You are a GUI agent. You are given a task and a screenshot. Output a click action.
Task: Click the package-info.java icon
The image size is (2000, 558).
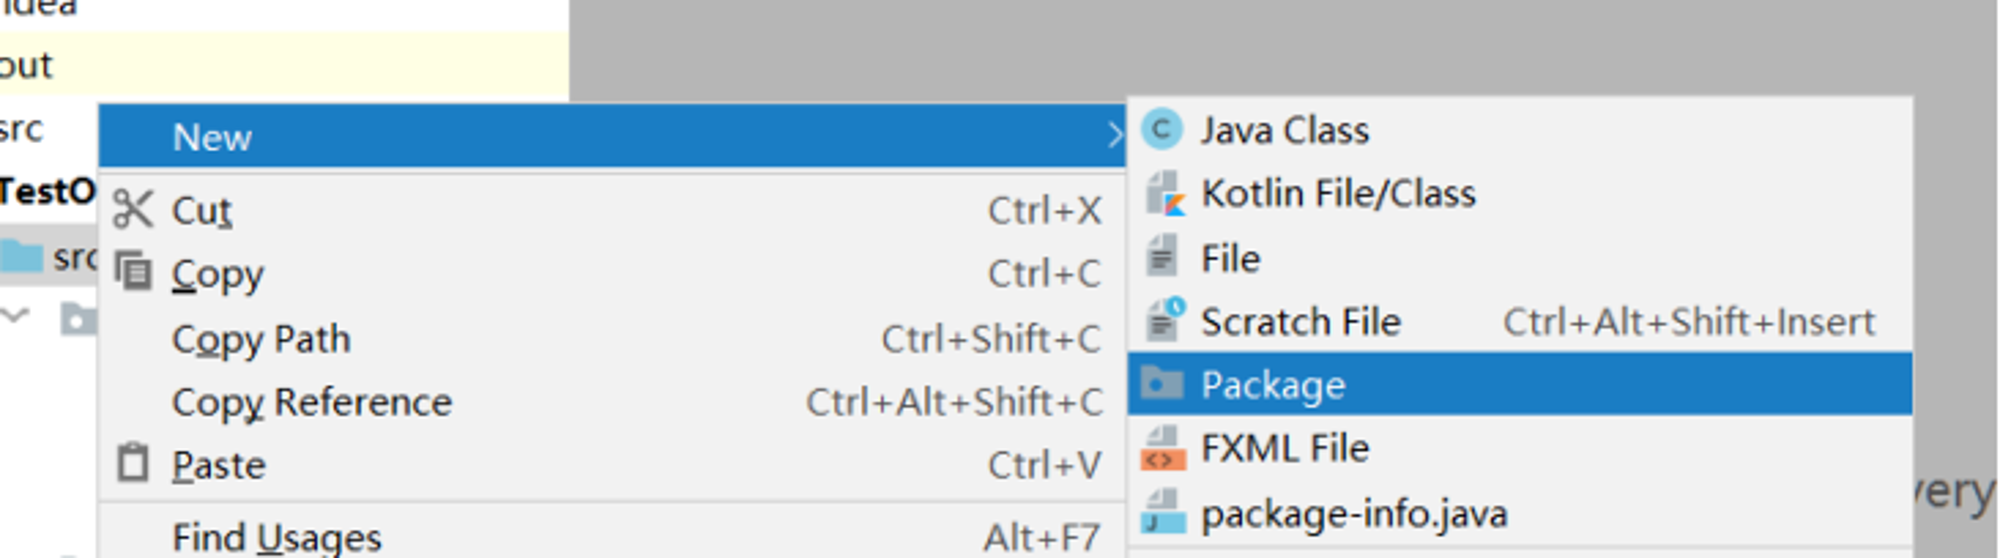pyautogui.click(x=1162, y=513)
